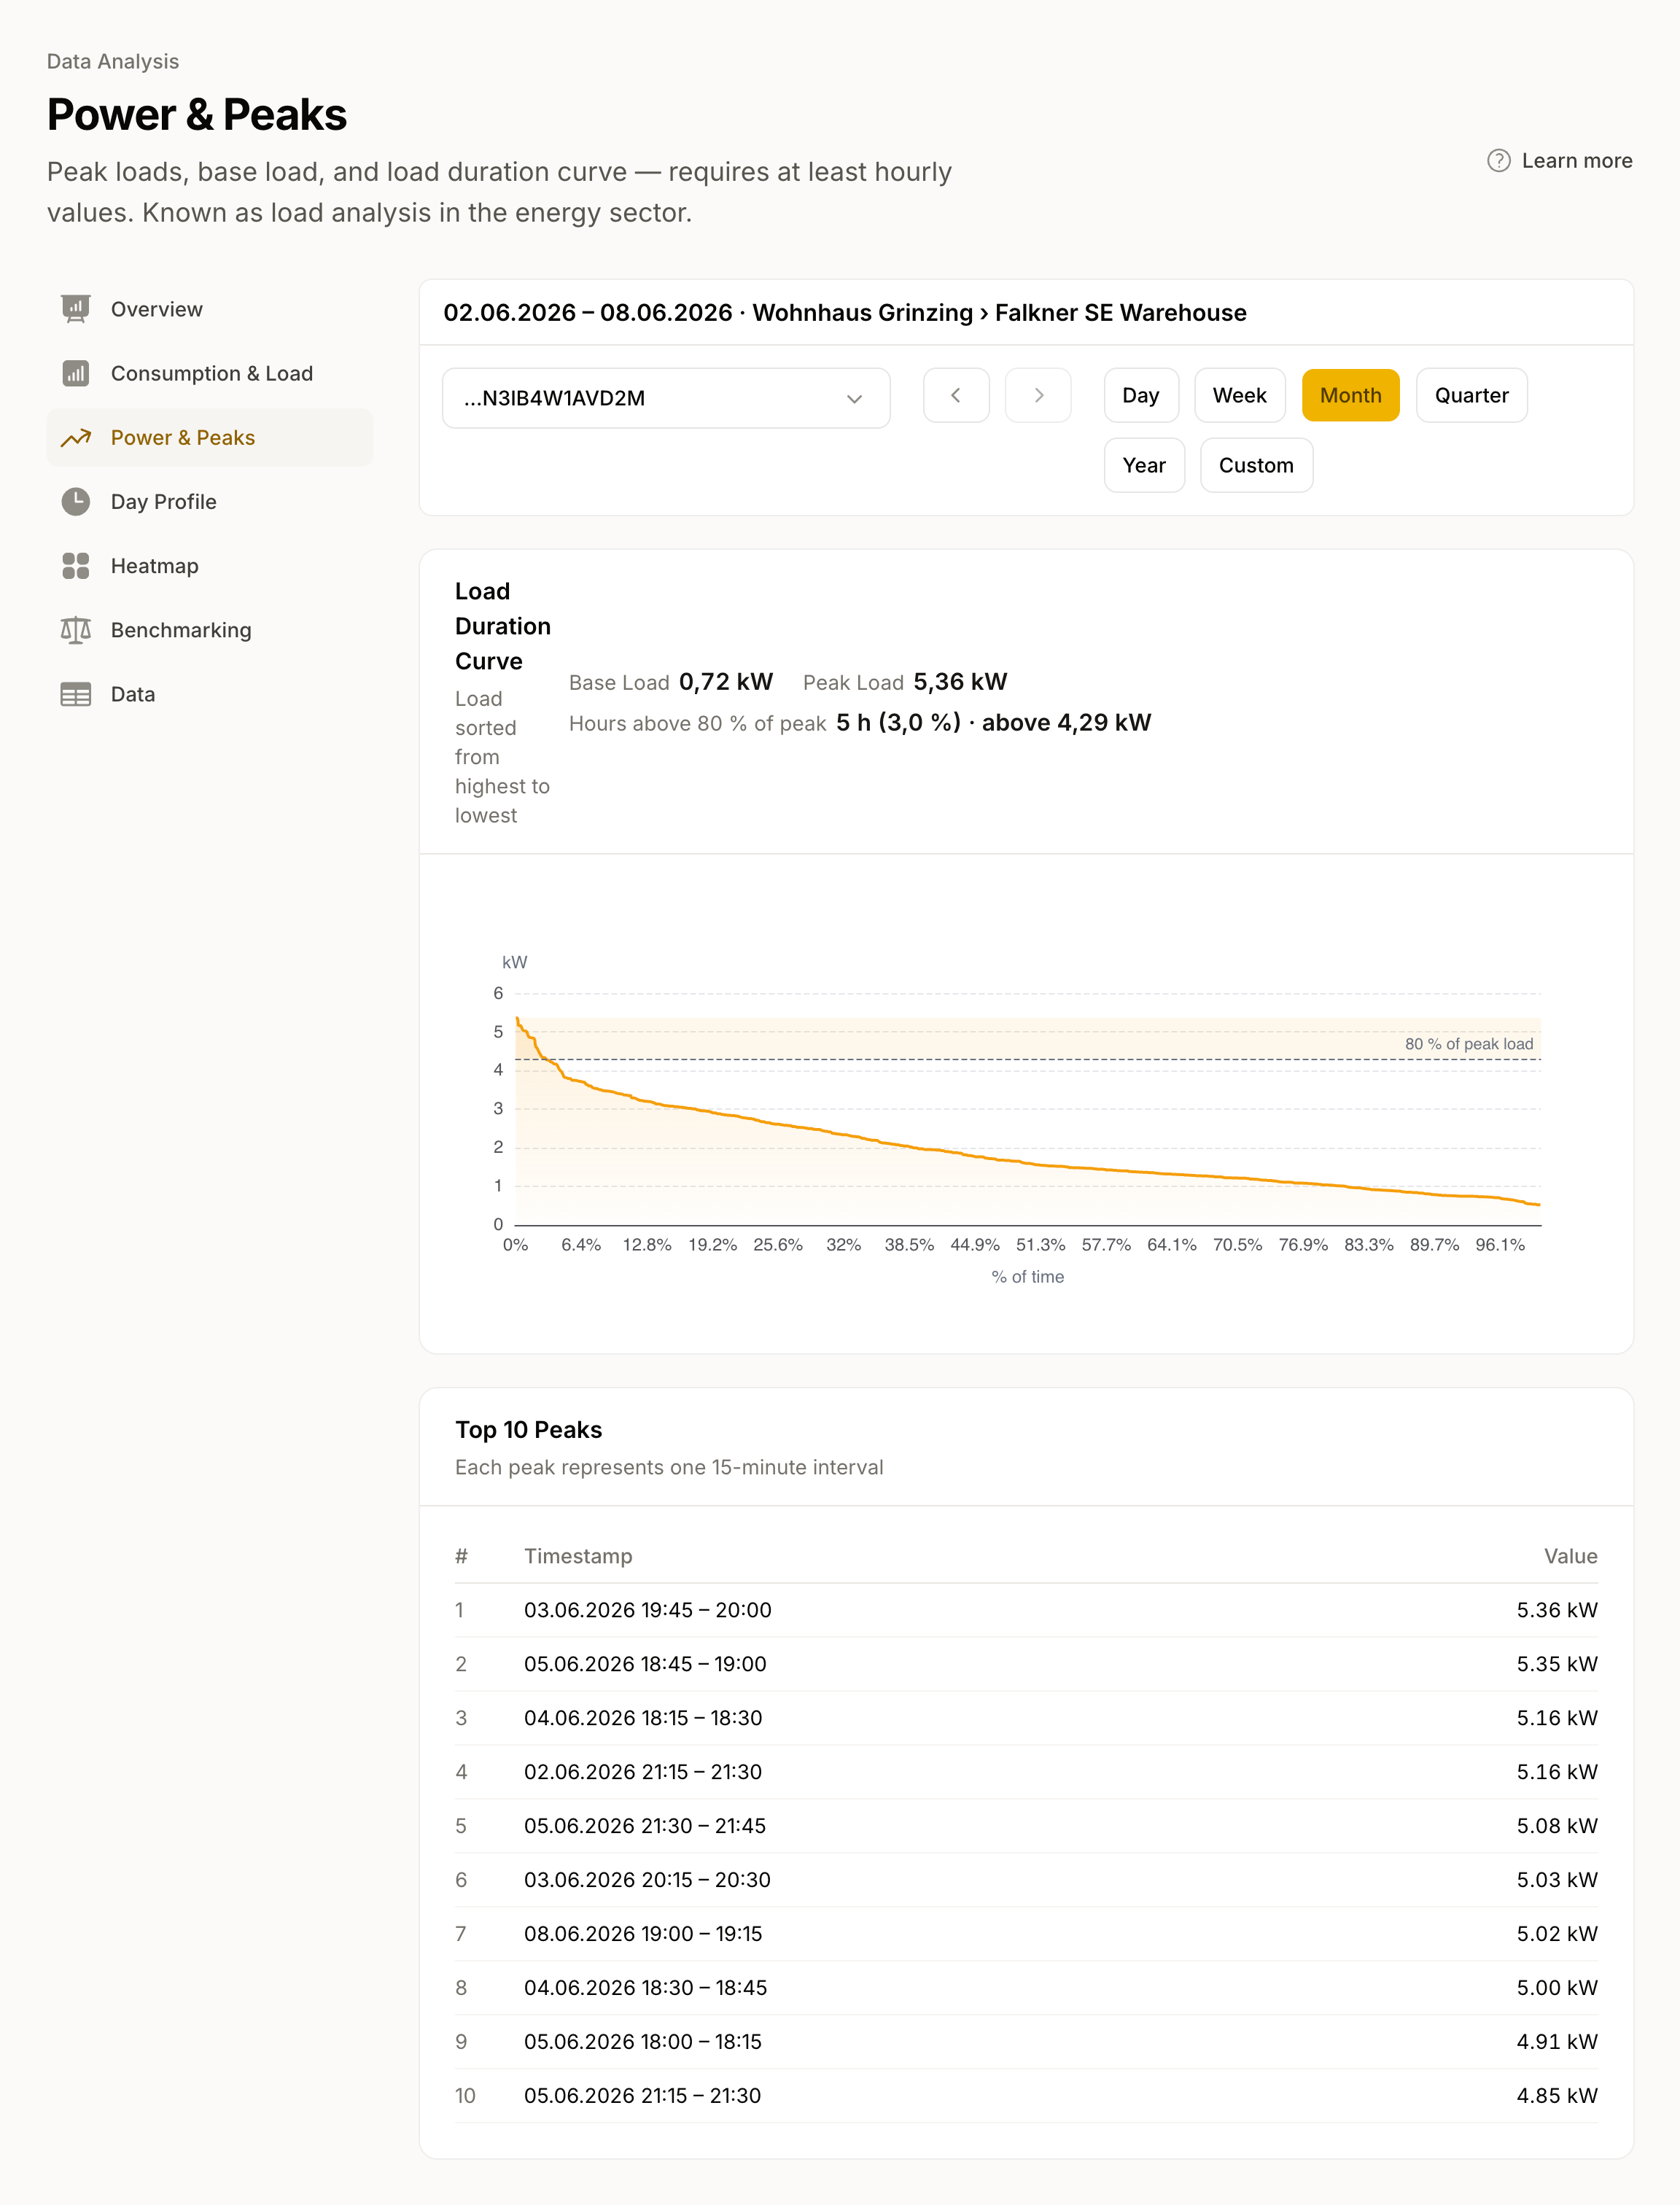Click the 51.3% x-axis tick label

coord(1040,1245)
